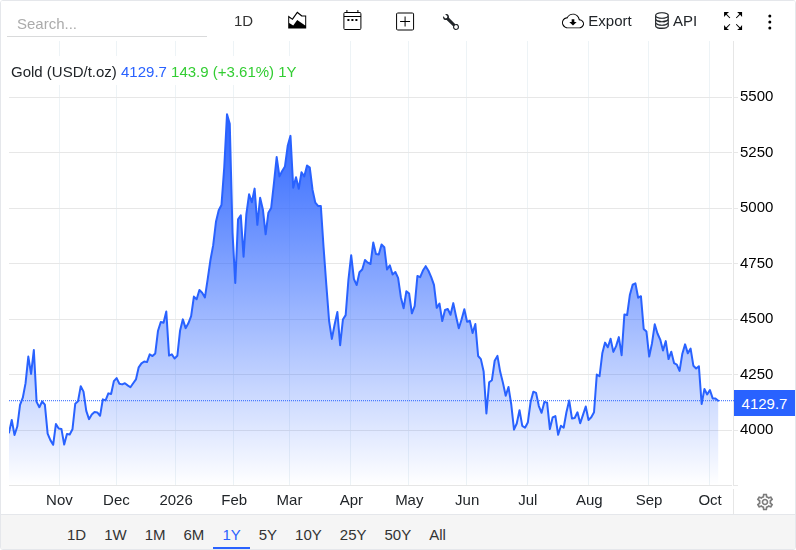
Task: Click the green 1Y label in header
Action: click(x=287, y=72)
